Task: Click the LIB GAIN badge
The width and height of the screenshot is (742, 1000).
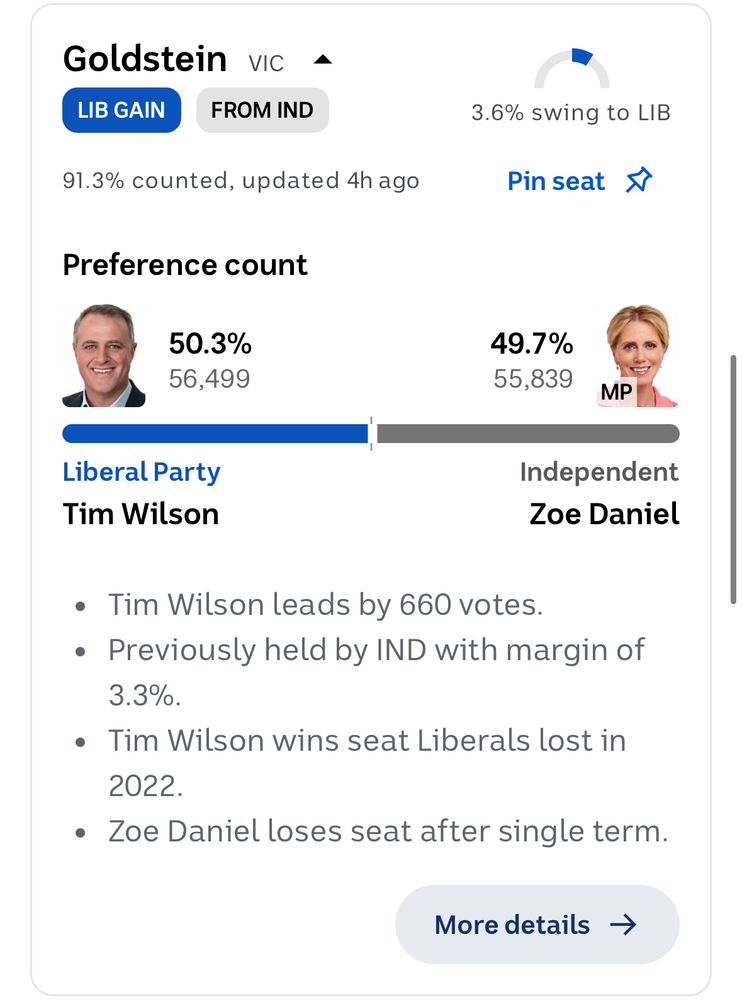Action: (121, 110)
